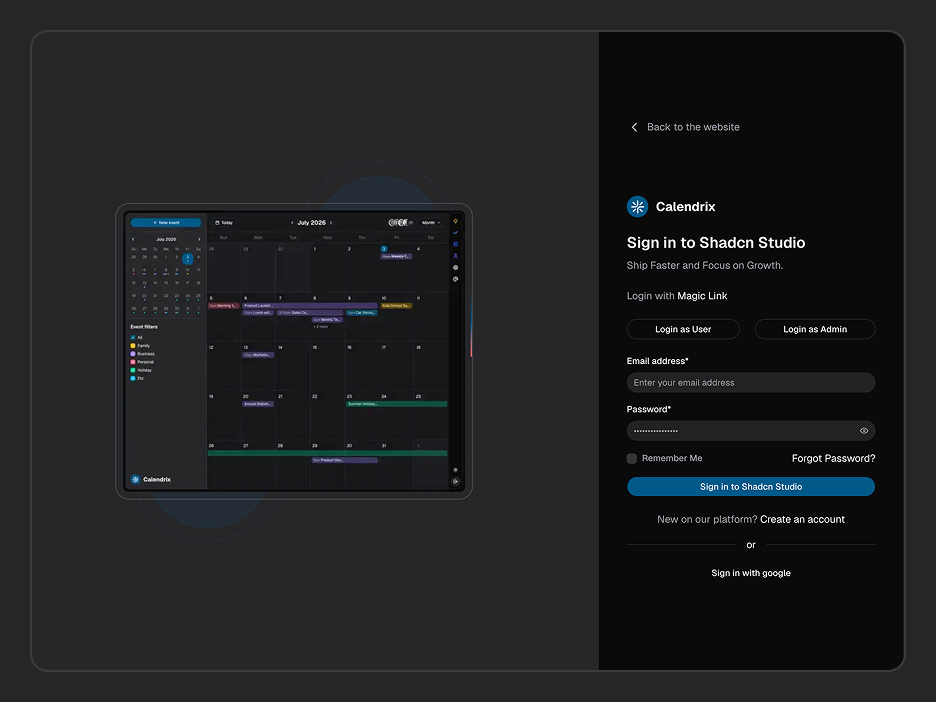Click the Calendrix snowflake logo in the sign-in panel
The width and height of the screenshot is (936, 702).
[638, 207]
